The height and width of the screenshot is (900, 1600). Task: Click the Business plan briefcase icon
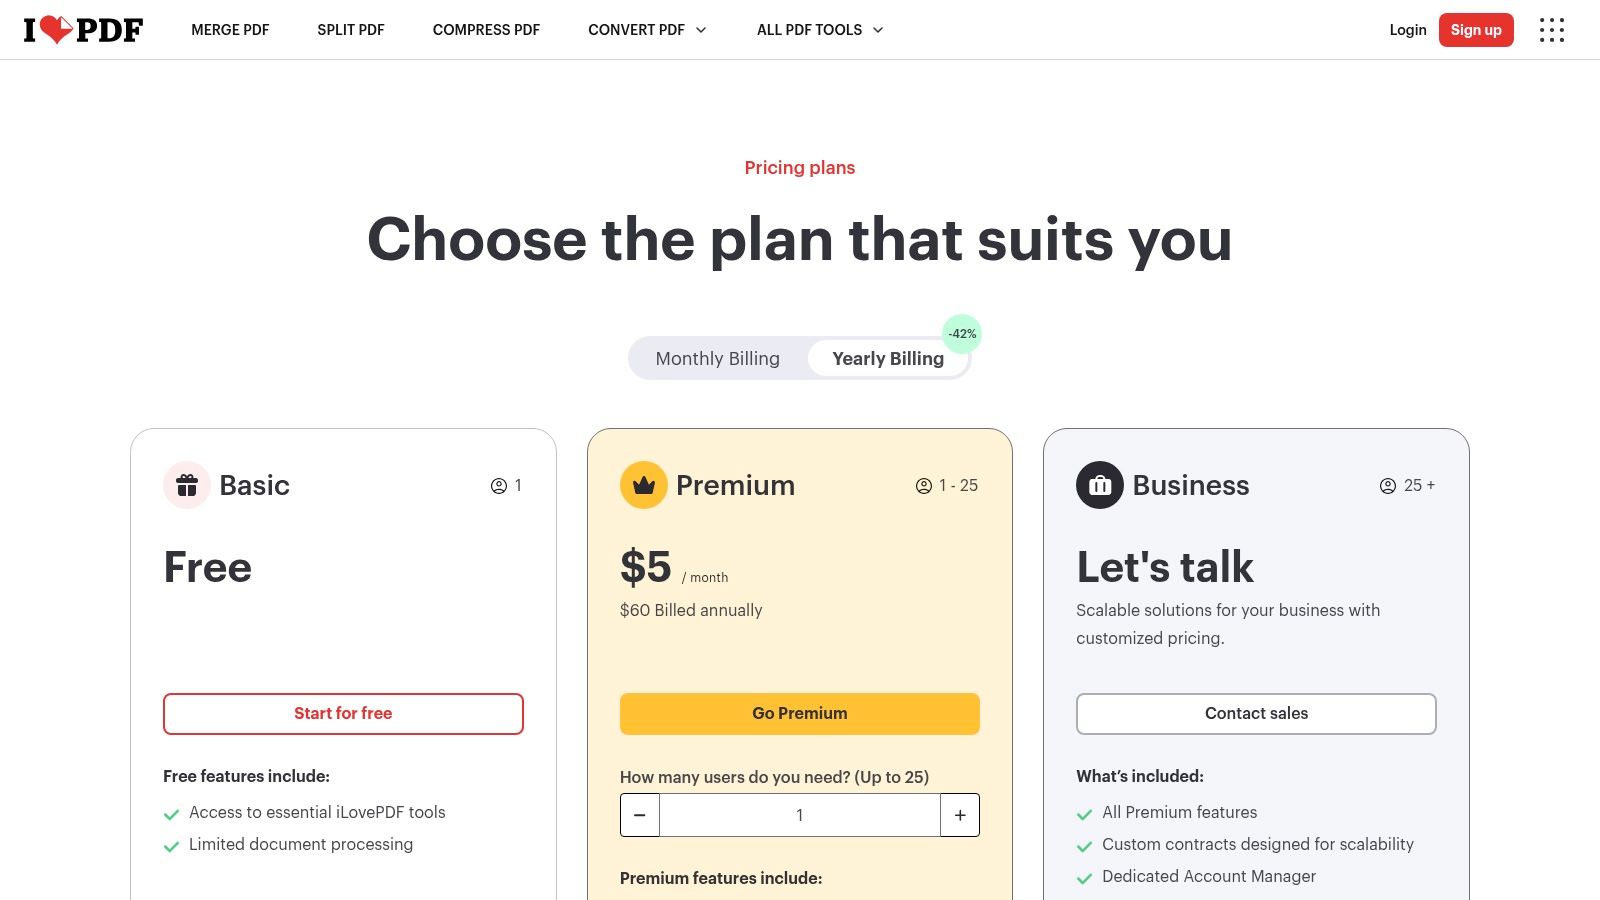(x=1100, y=485)
